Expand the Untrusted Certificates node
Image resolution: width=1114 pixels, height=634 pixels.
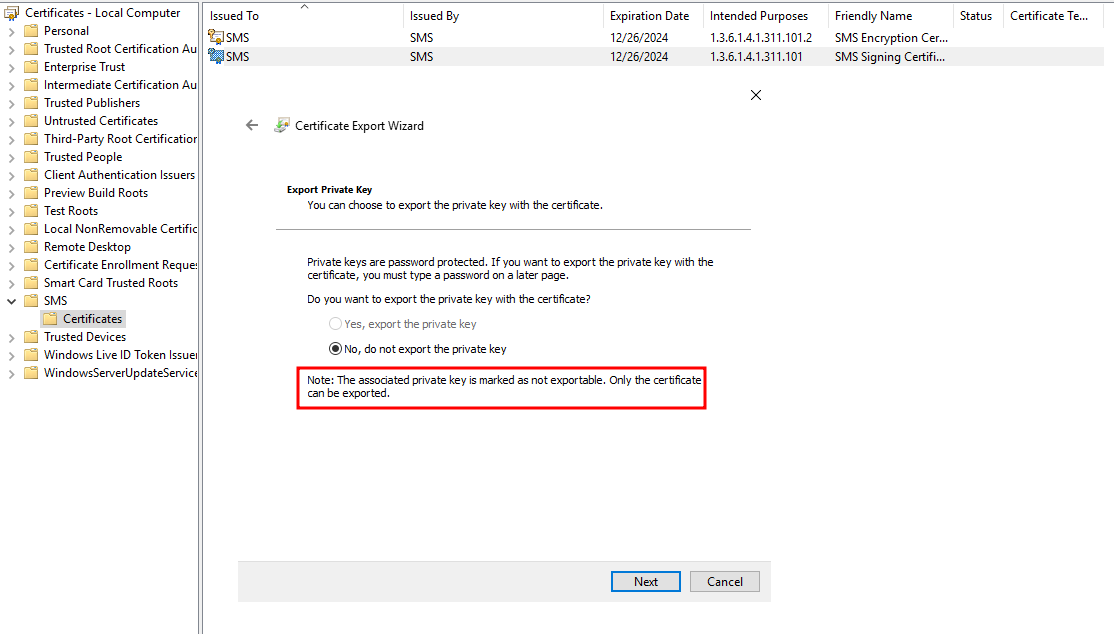click(11, 122)
